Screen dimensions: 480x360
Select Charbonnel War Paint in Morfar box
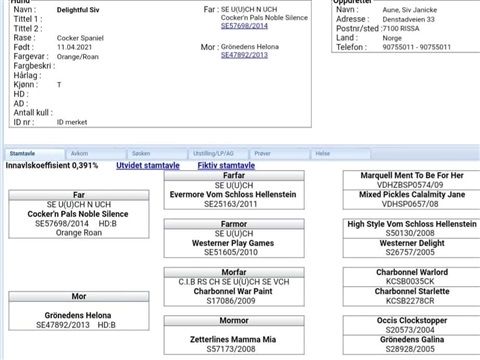pyautogui.click(x=233, y=291)
